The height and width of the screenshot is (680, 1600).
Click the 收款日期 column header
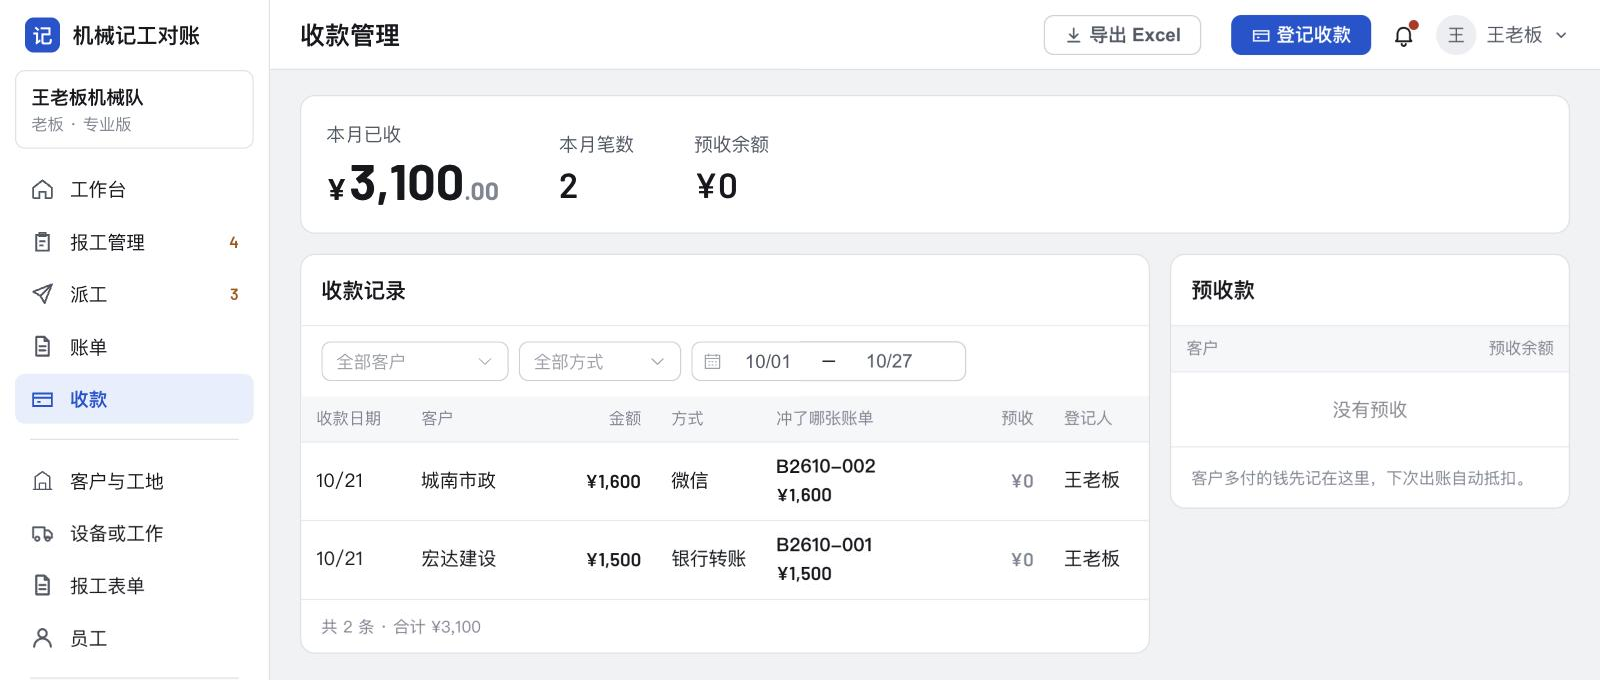(x=349, y=418)
